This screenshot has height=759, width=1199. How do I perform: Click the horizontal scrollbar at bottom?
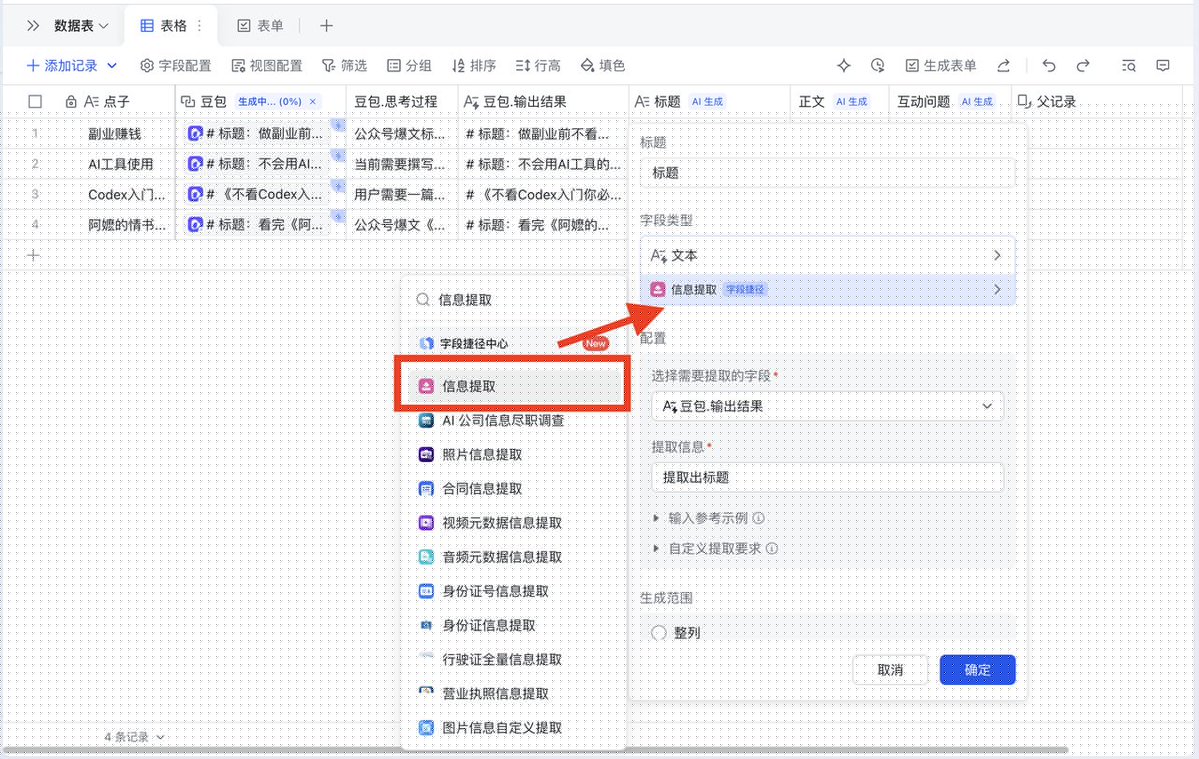[x=535, y=751]
